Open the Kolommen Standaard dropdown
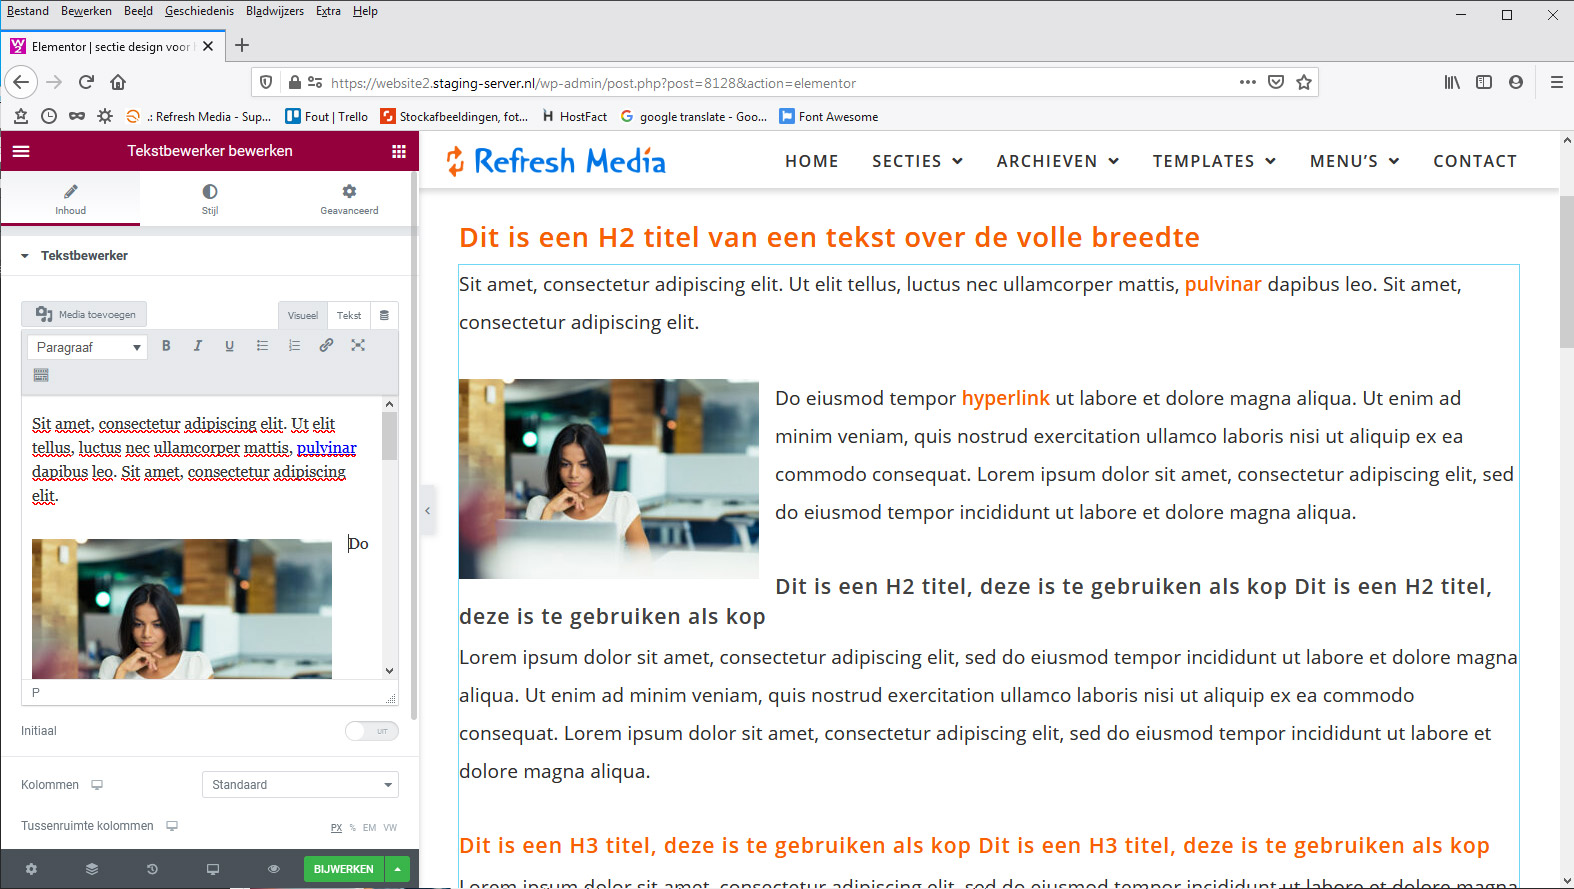Screen dimensions: 1574x889 [x=300, y=785]
